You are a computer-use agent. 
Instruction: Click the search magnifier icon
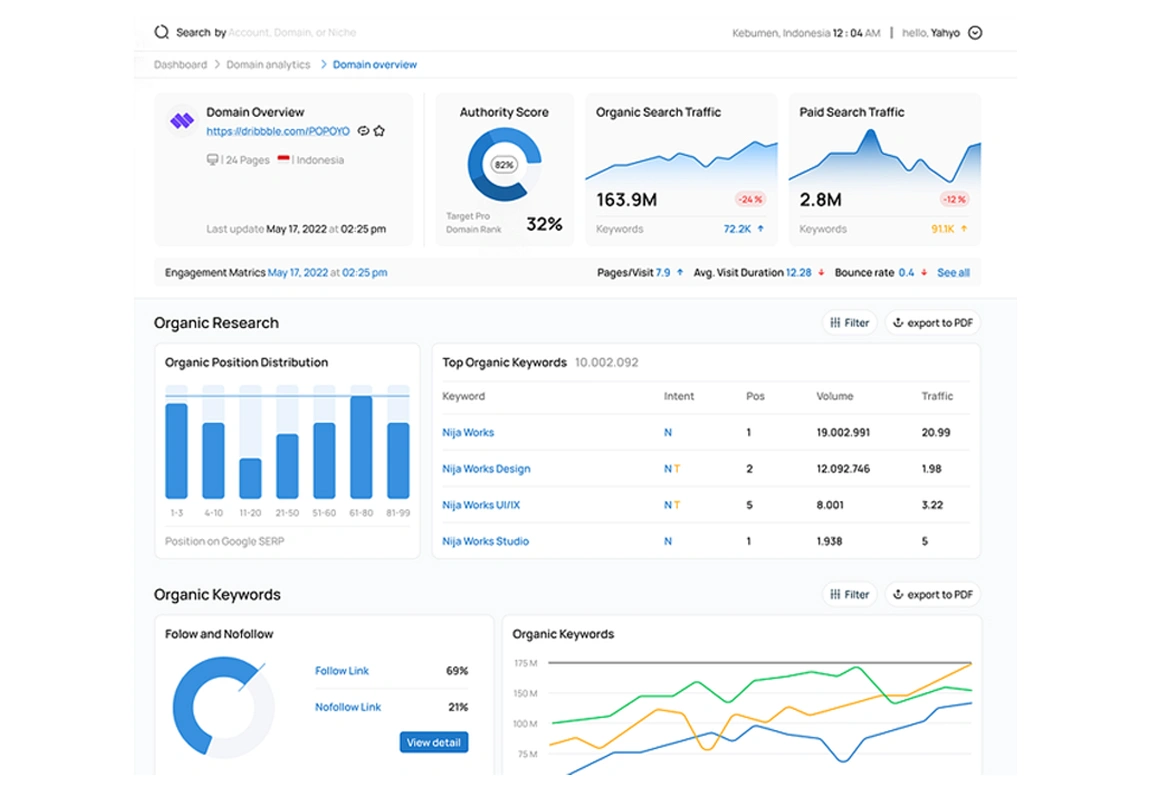pyautogui.click(x=161, y=31)
